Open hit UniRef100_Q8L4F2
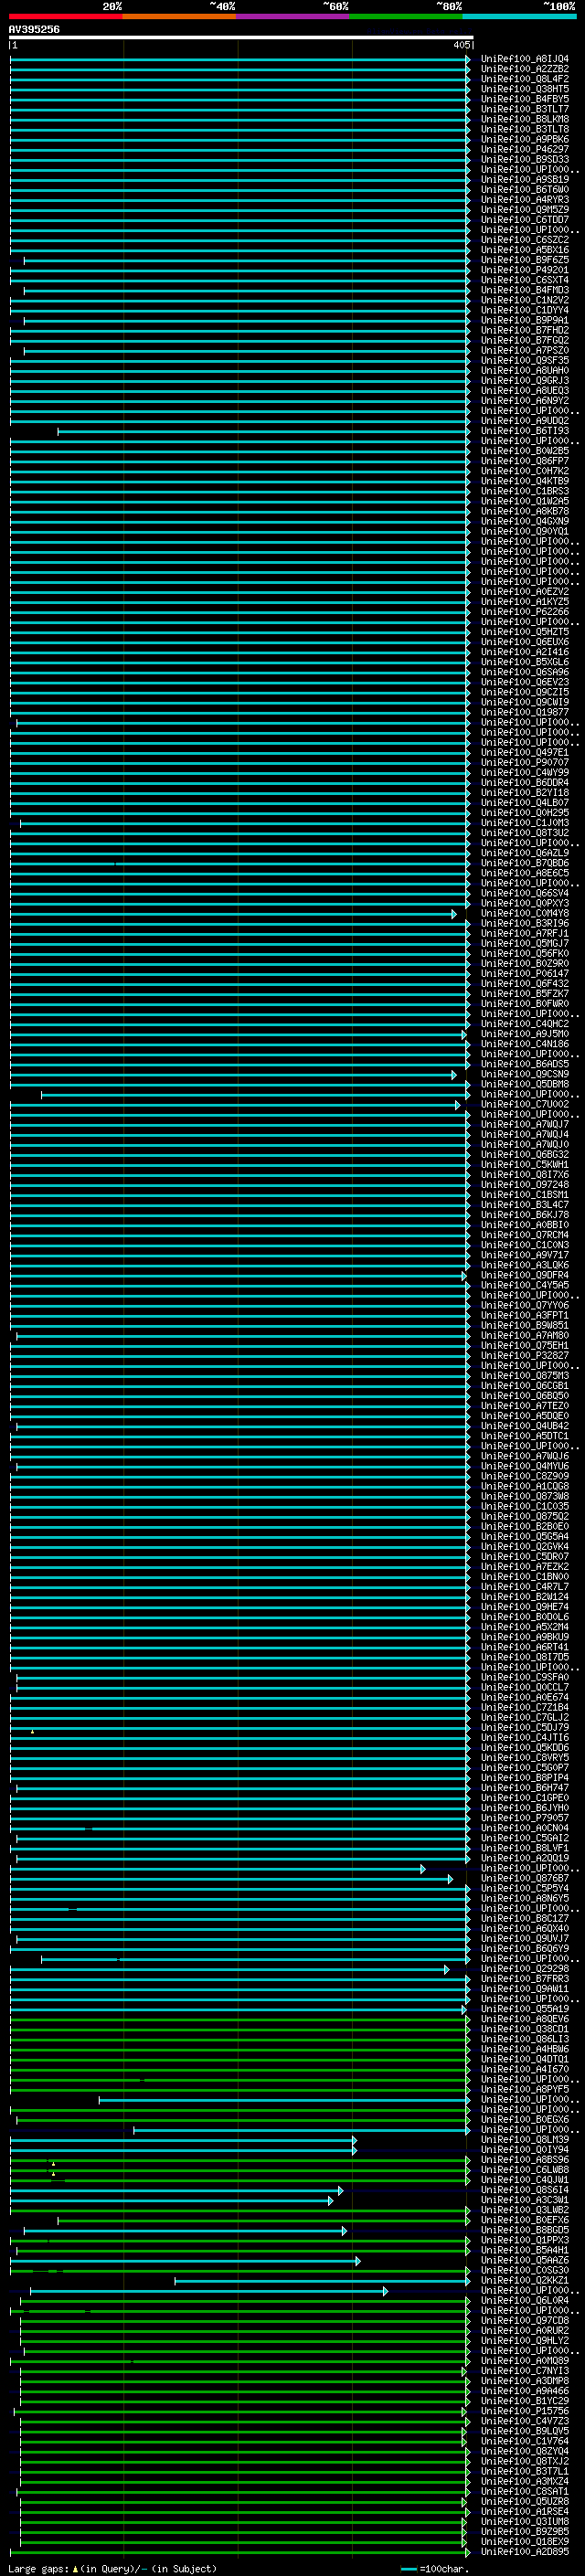The image size is (585, 2576). (x=525, y=79)
